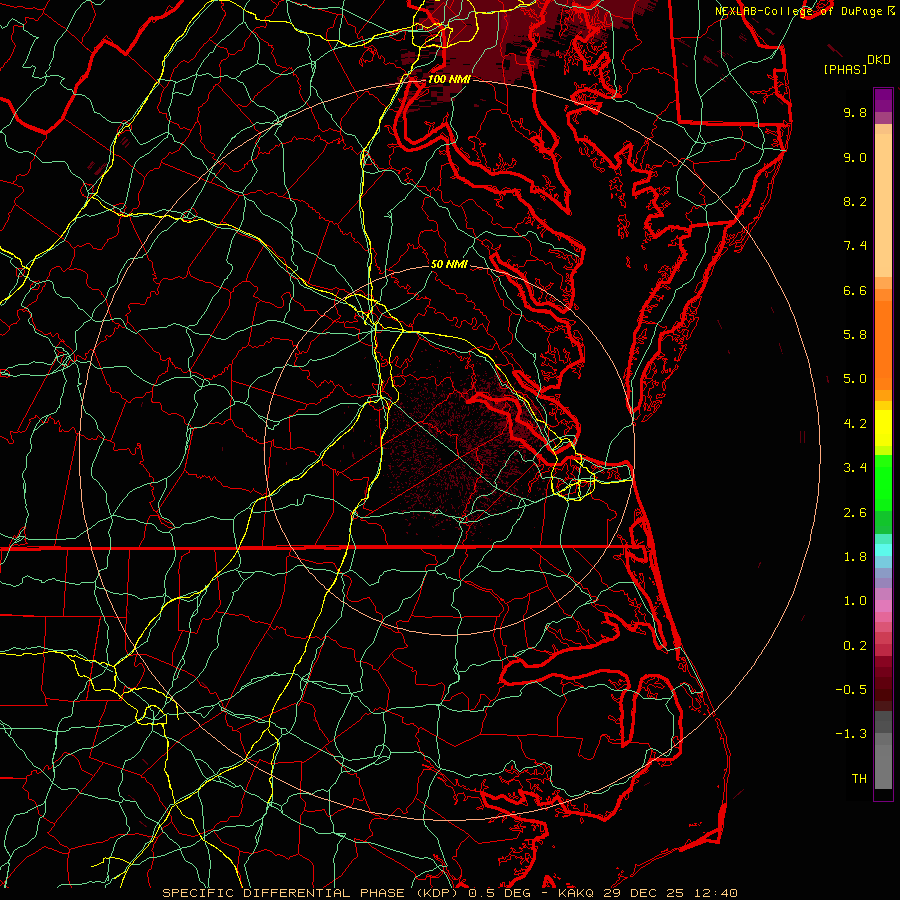Click the 7.4 legend value
The image size is (900, 900).
click(855, 246)
